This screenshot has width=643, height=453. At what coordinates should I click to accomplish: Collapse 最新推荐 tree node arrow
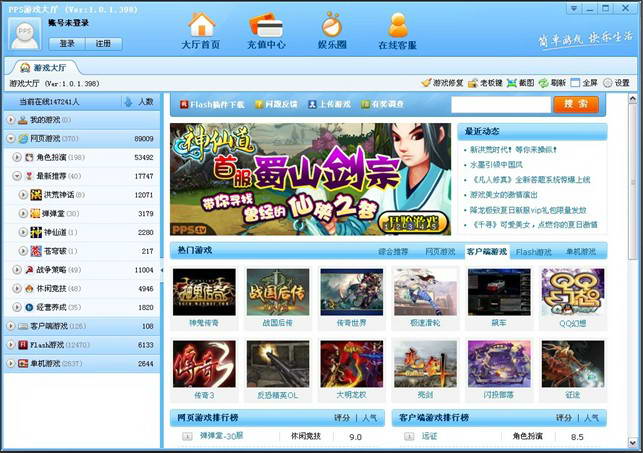(x=17, y=176)
